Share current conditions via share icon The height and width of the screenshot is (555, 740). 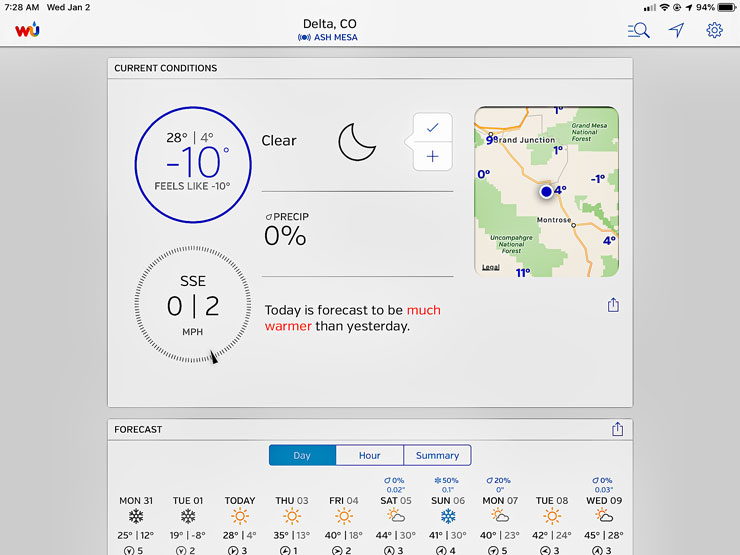click(614, 306)
